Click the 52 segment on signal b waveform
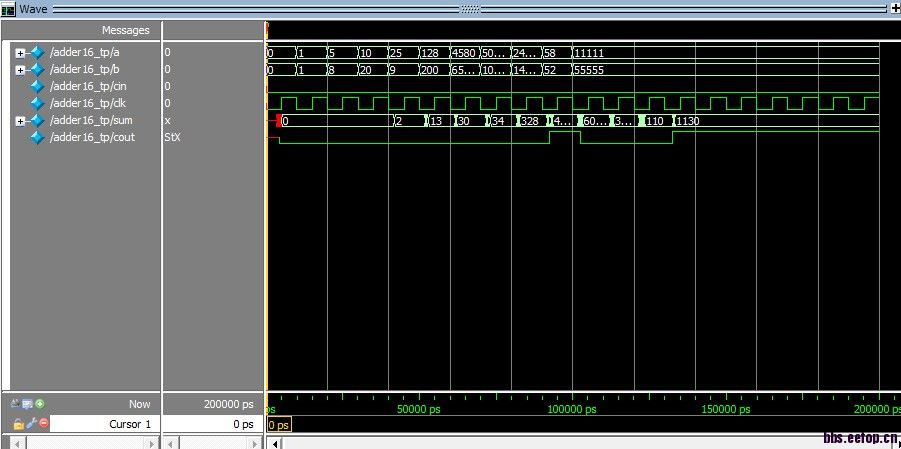The width and height of the screenshot is (901, 449). coord(557,70)
